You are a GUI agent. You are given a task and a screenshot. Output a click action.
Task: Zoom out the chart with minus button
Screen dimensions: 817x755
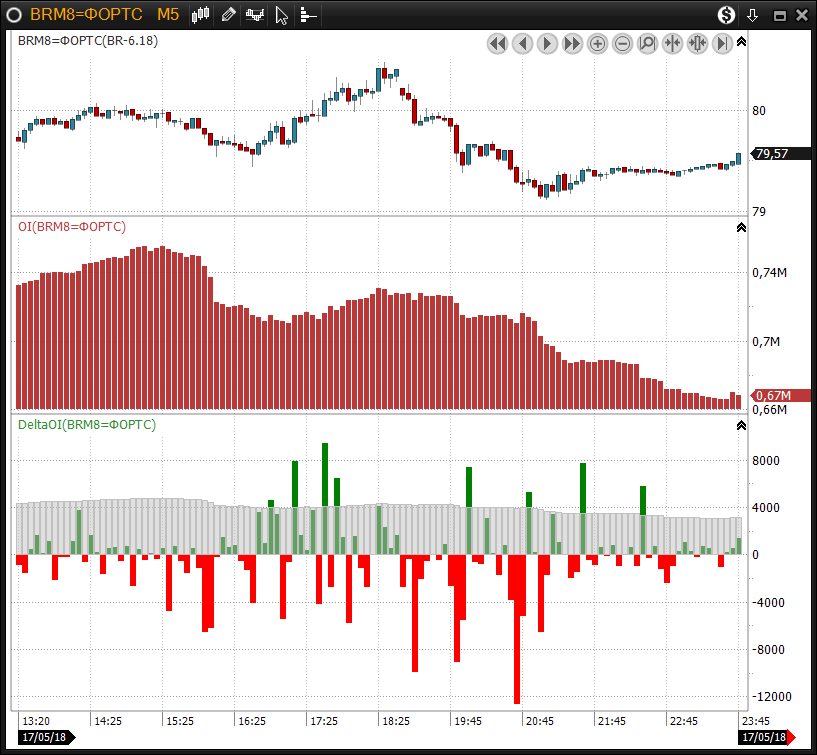pyautogui.click(x=623, y=43)
